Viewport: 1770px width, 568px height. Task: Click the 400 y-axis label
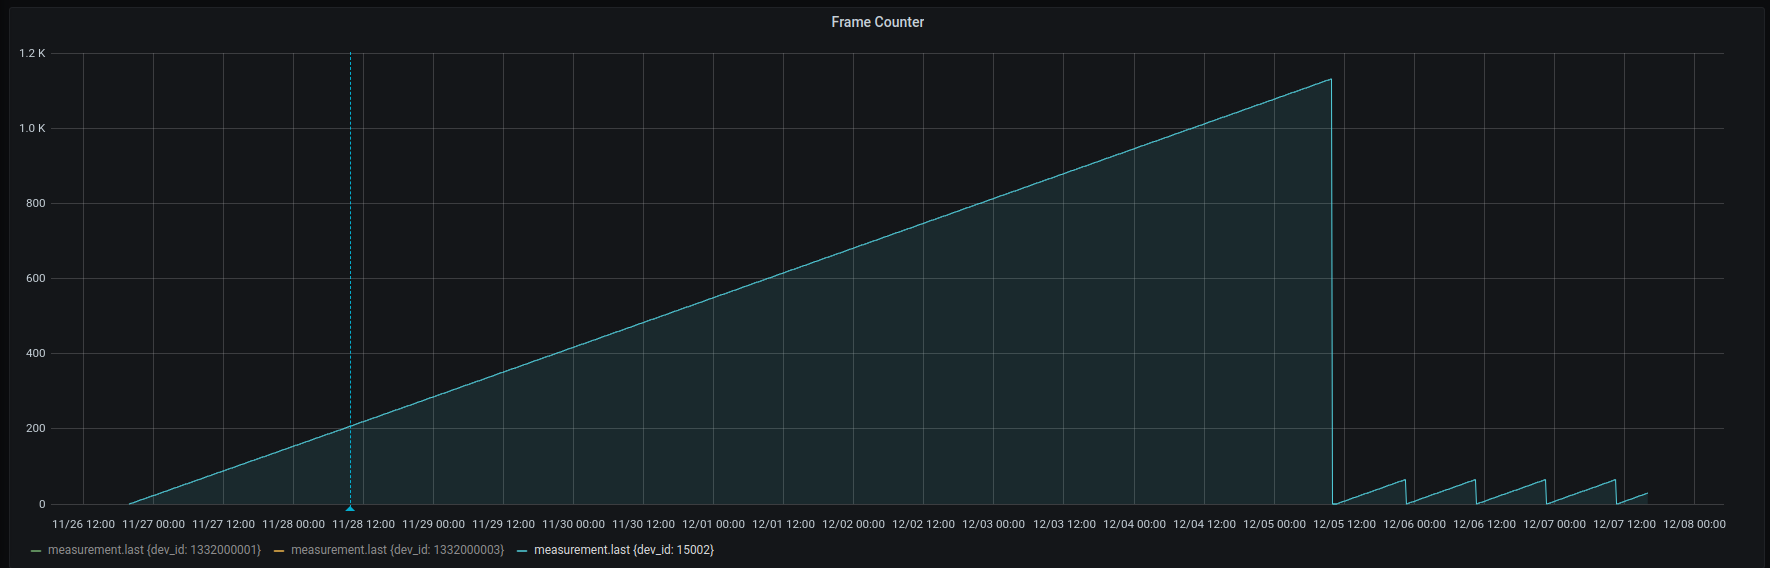tap(36, 353)
